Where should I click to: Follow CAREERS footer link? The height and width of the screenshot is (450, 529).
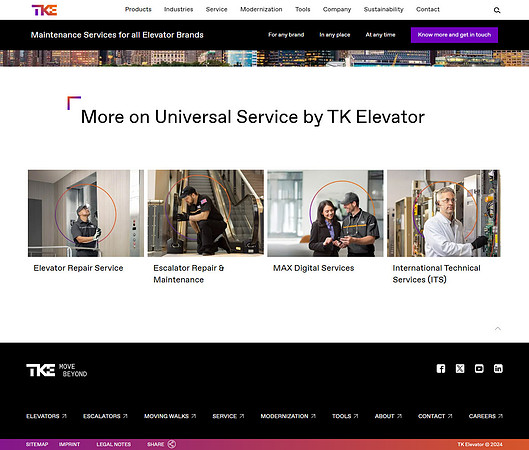click(x=485, y=416)
